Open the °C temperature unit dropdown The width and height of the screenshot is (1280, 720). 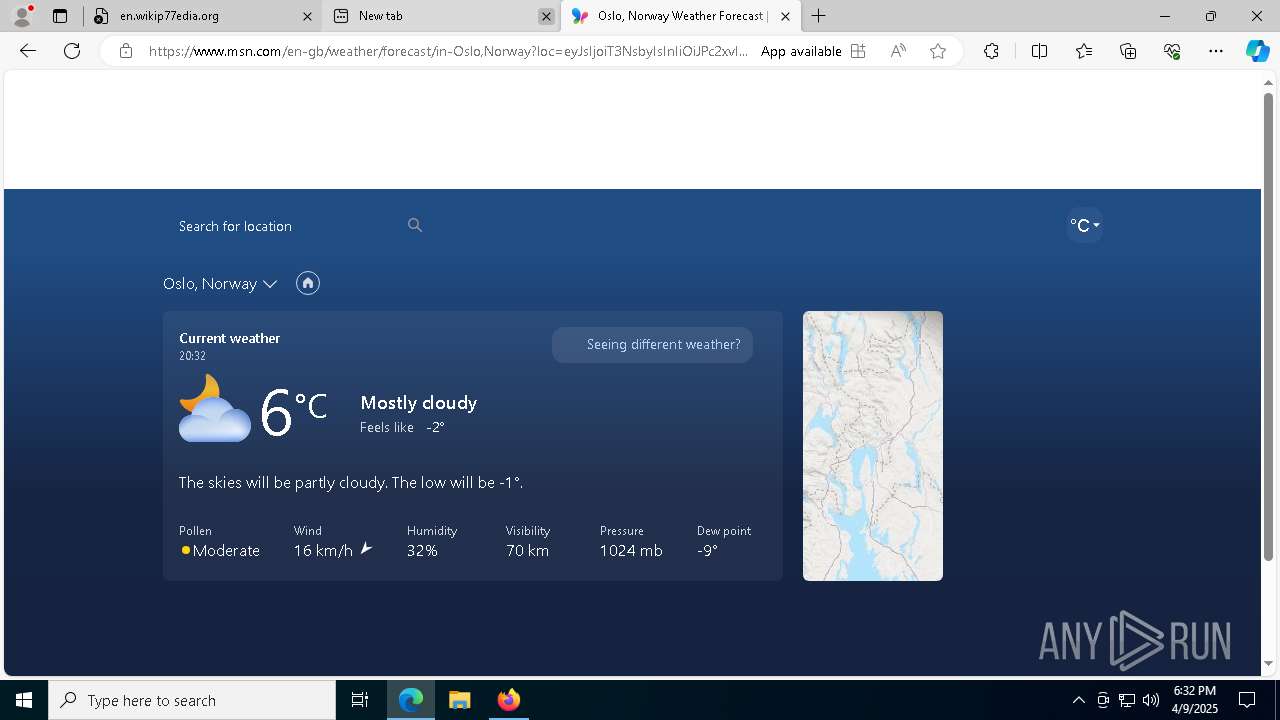click(x=1085, y=225)
